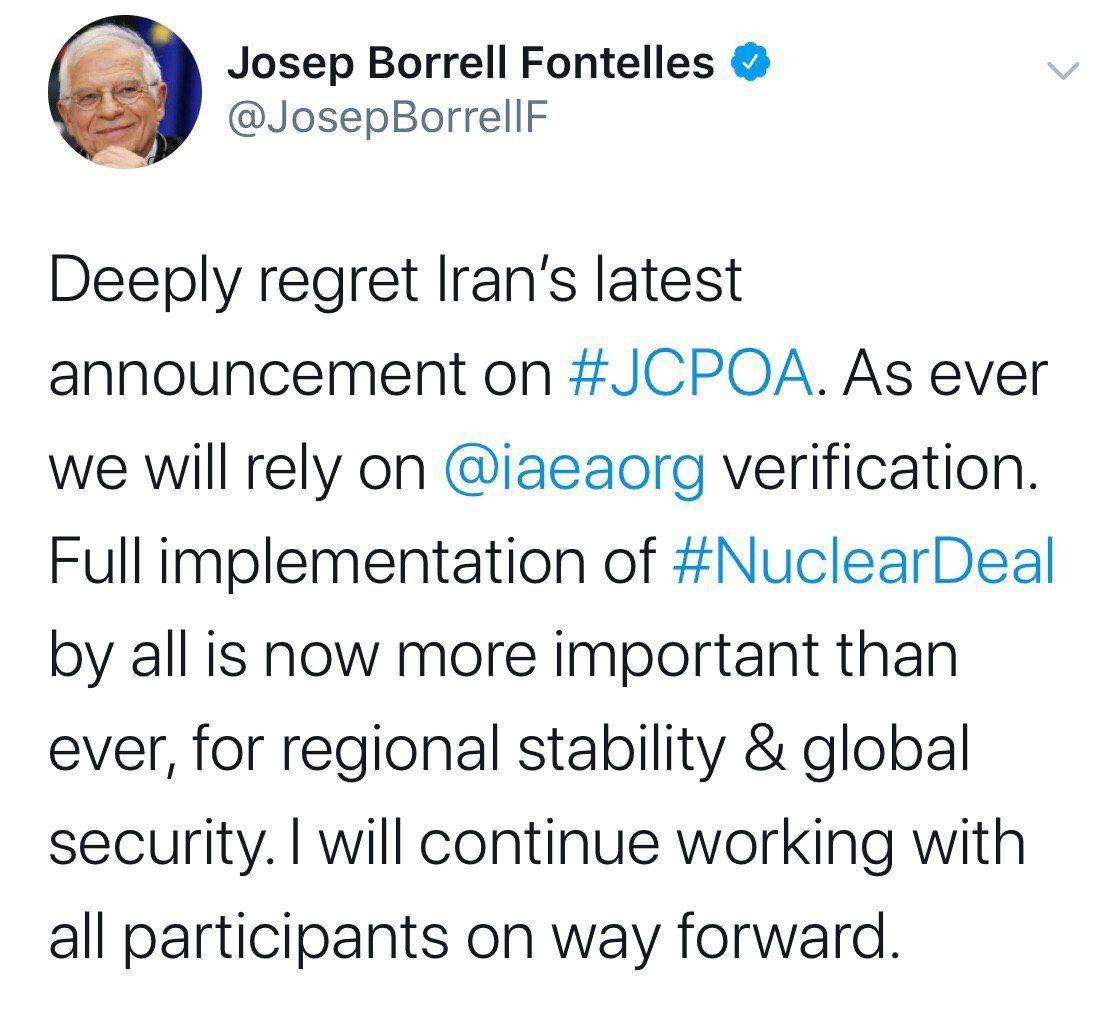The width and height of the screenshot is (1096, 1036).
Task: Click the blue verified badge
Action: click(x=751, y=63)
